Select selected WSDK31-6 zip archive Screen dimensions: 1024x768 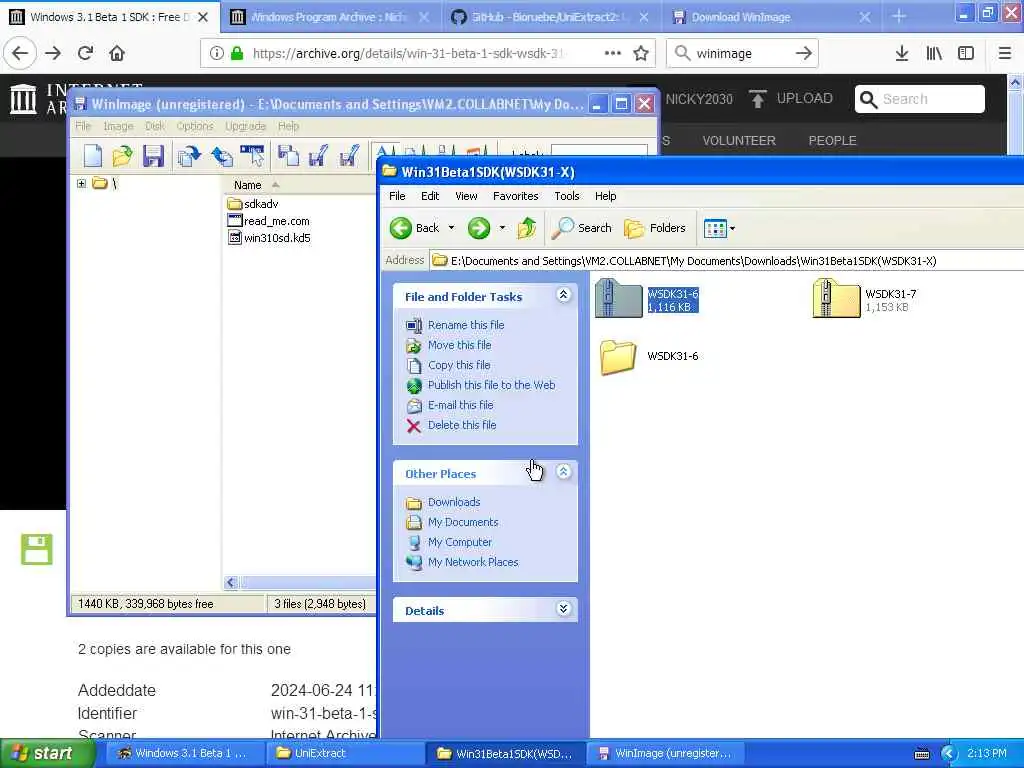pos(647,299)
